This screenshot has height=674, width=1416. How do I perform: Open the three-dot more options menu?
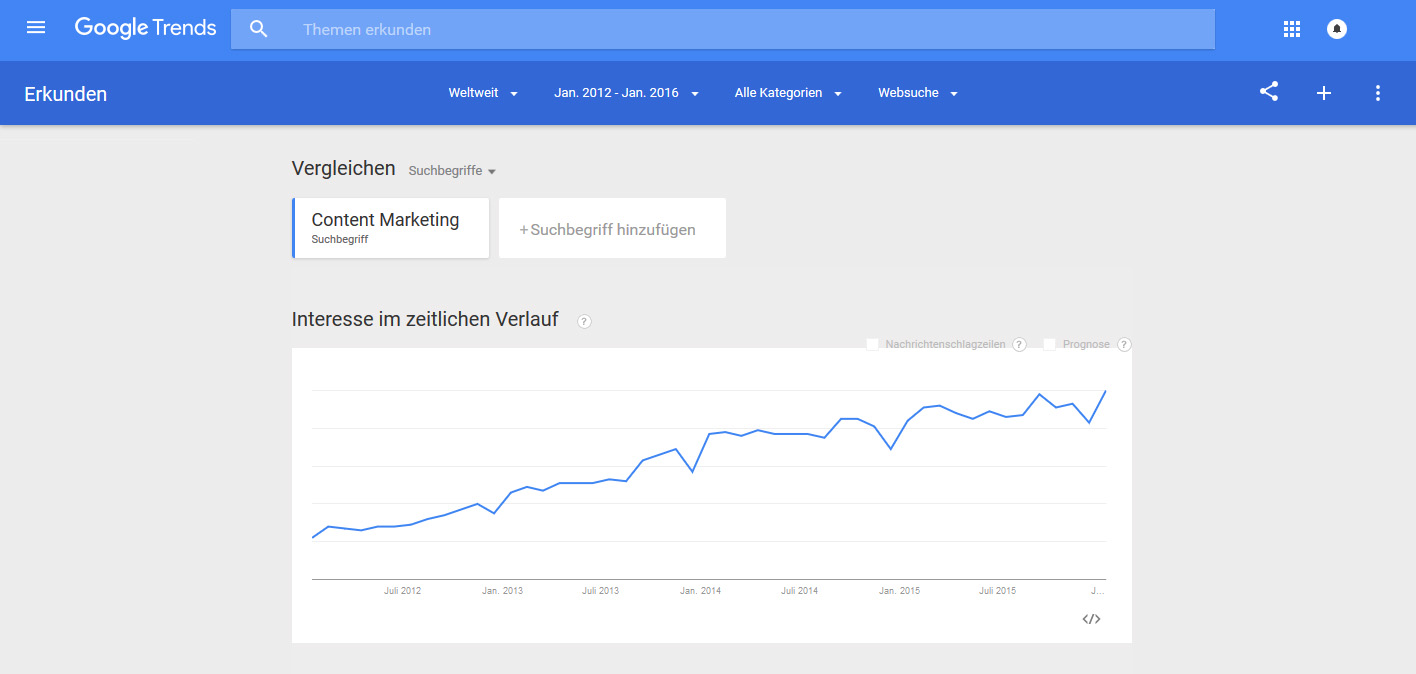[1378, 93]
